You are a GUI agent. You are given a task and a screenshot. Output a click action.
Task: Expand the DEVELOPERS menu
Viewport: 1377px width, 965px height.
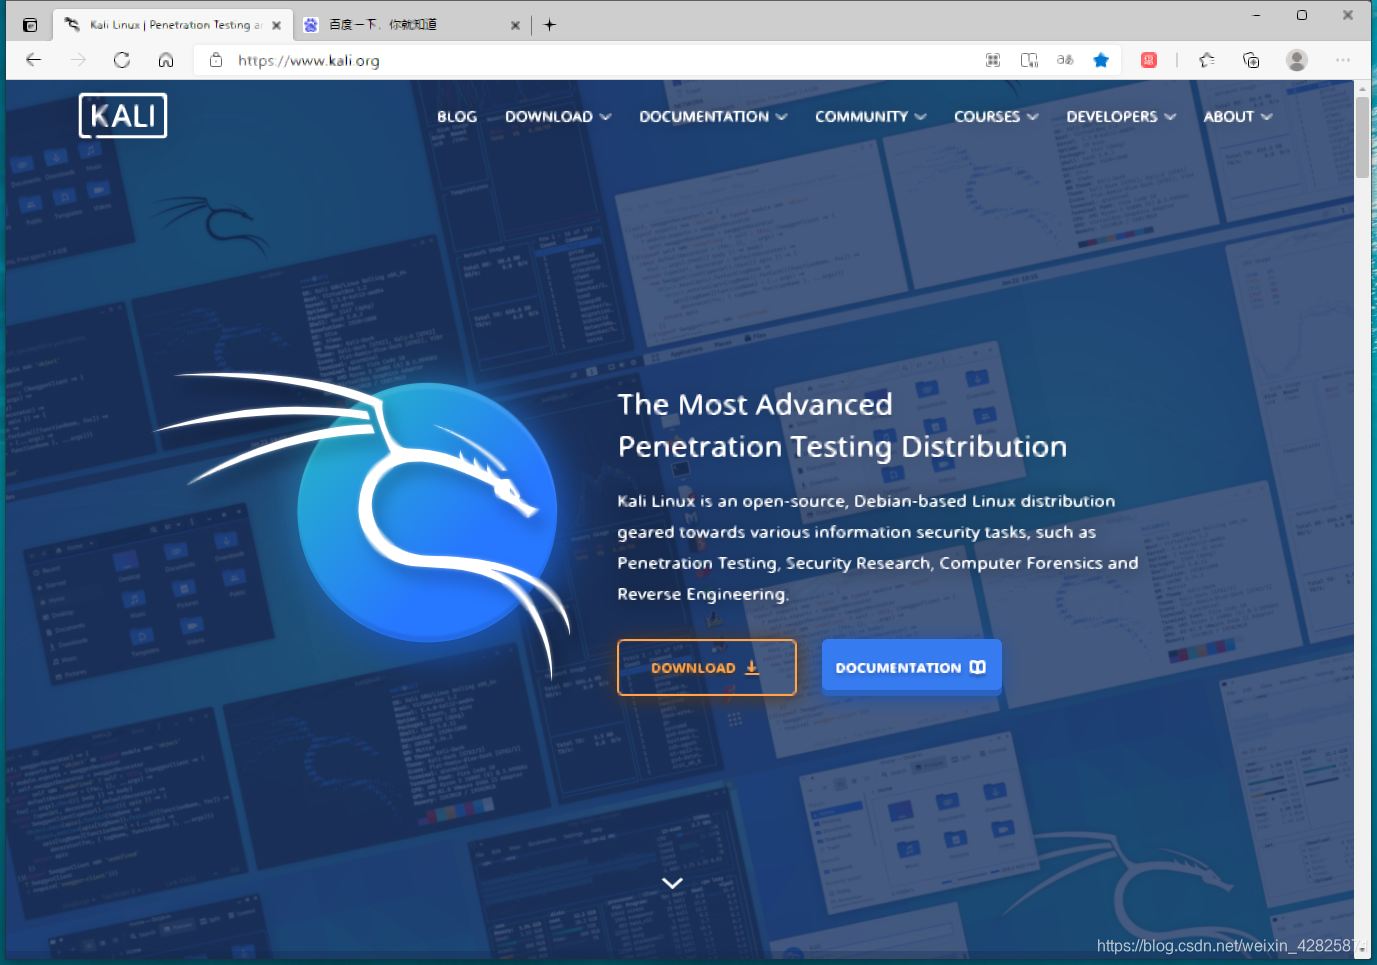point(1121,116)
